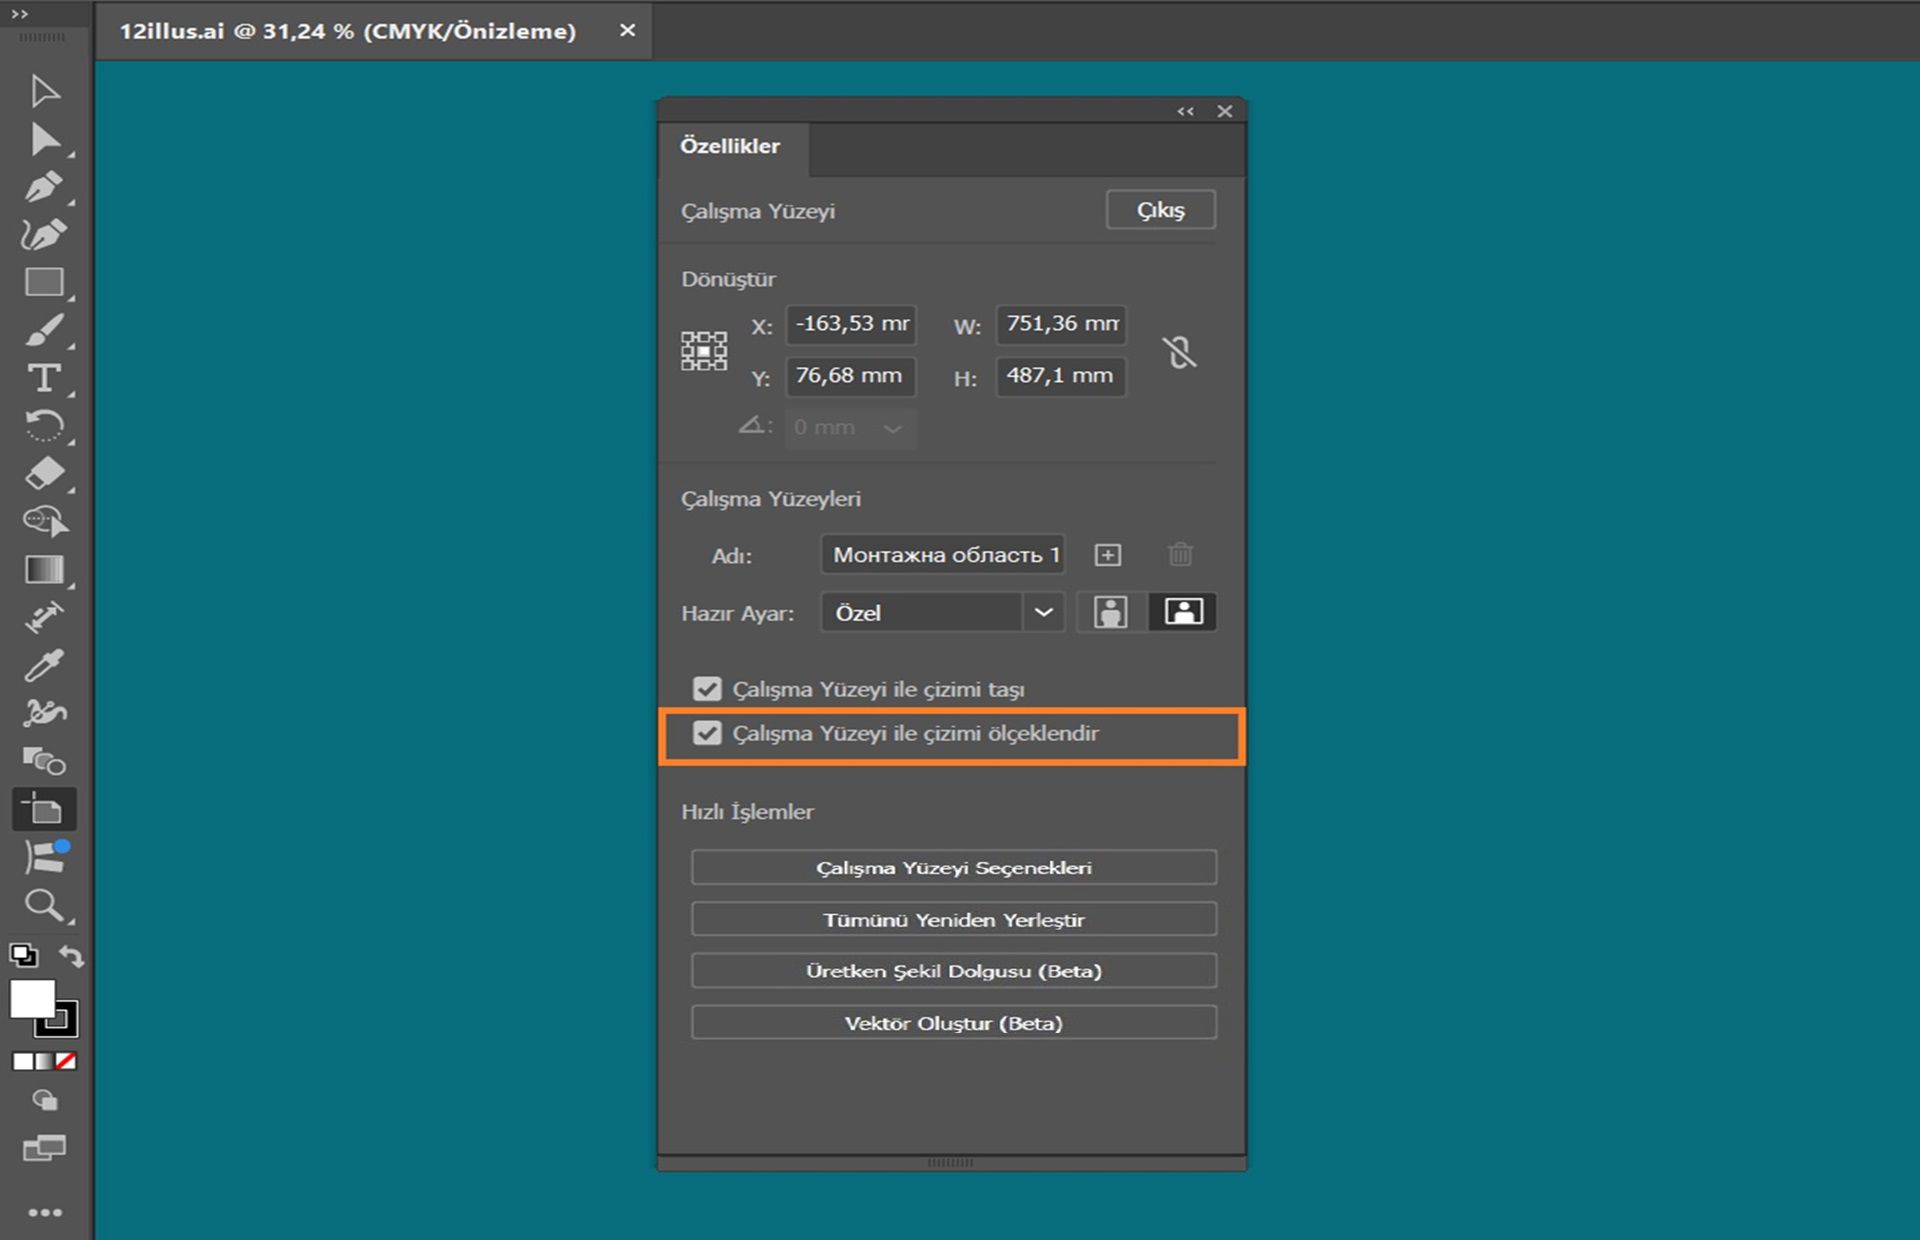
Task: Open the rotation angle dropdown
Action: [893, 428]
